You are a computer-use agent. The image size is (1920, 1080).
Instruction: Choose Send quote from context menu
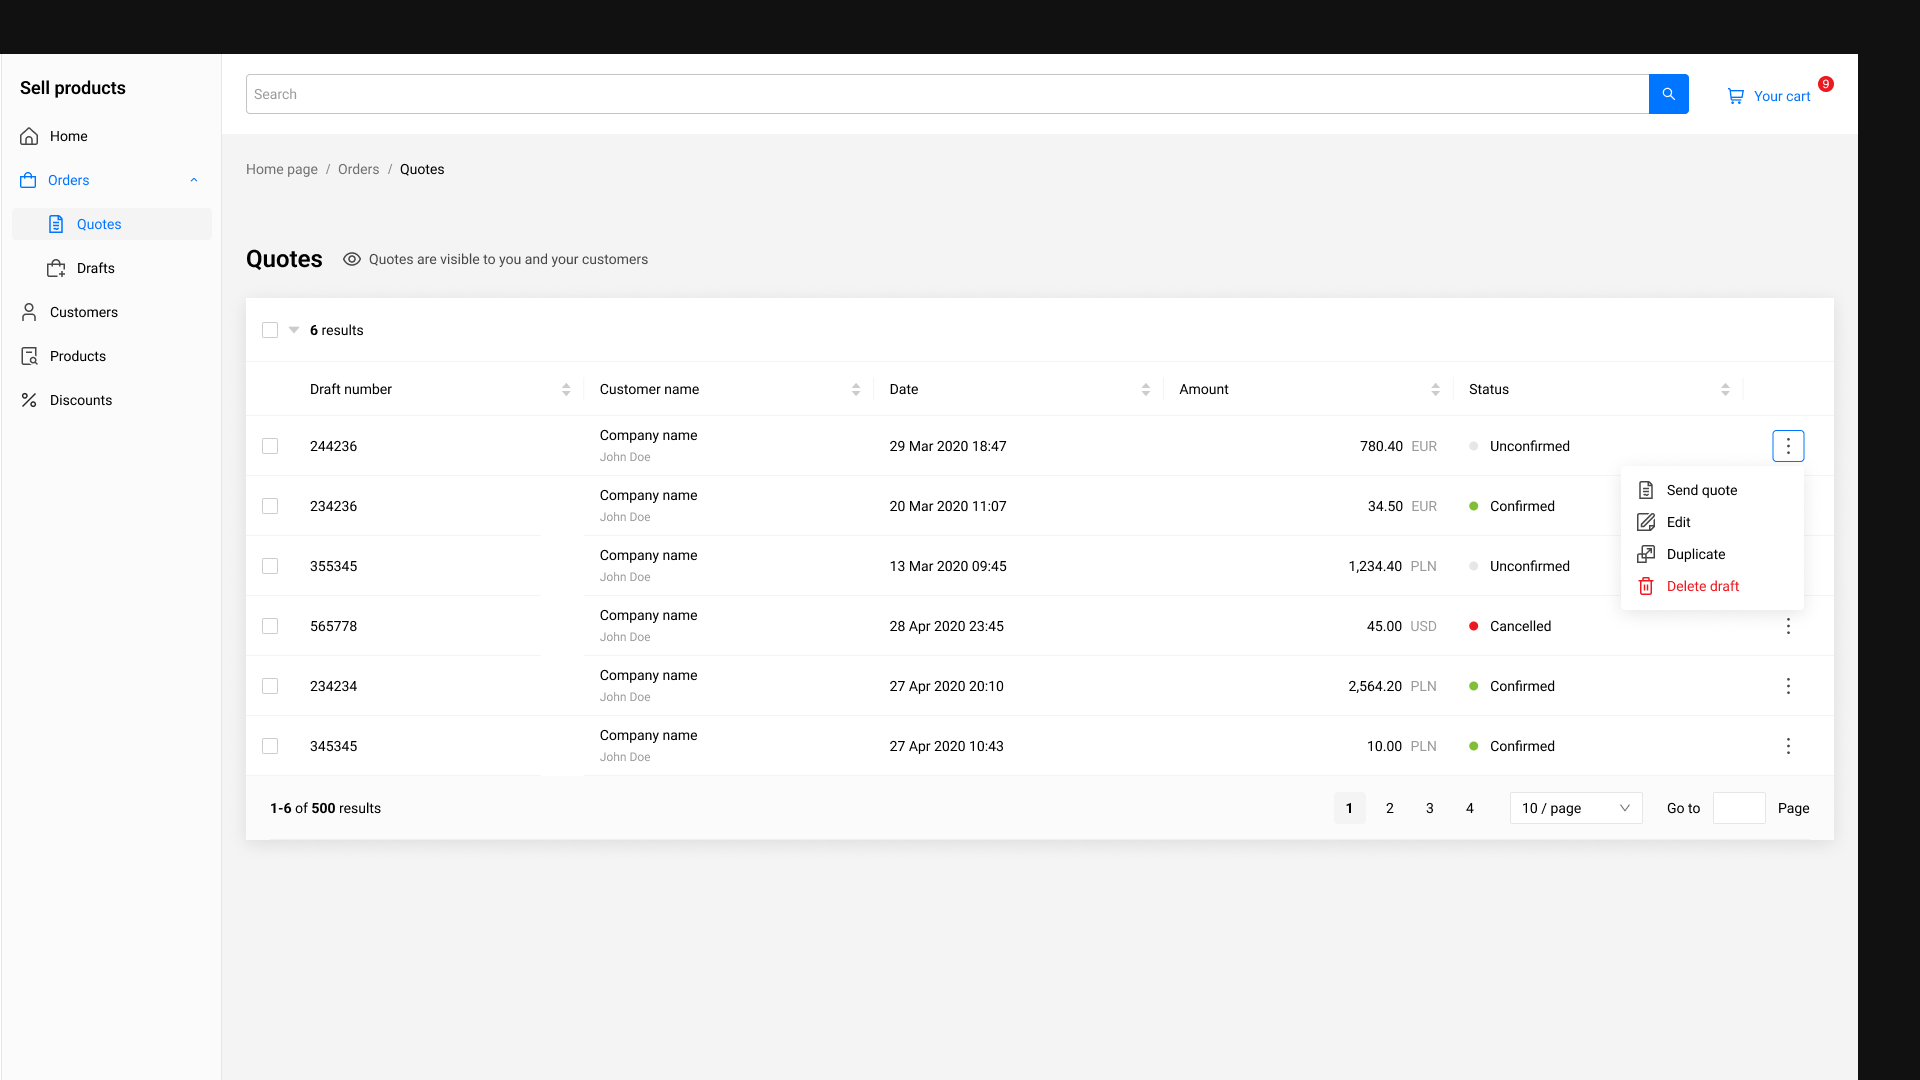coord(1701,490)
